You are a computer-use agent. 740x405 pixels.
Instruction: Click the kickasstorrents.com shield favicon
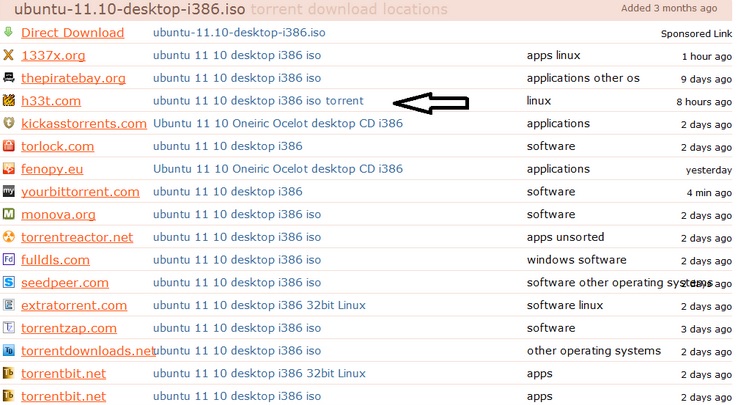pyautogui.click(x=8, y=123)
